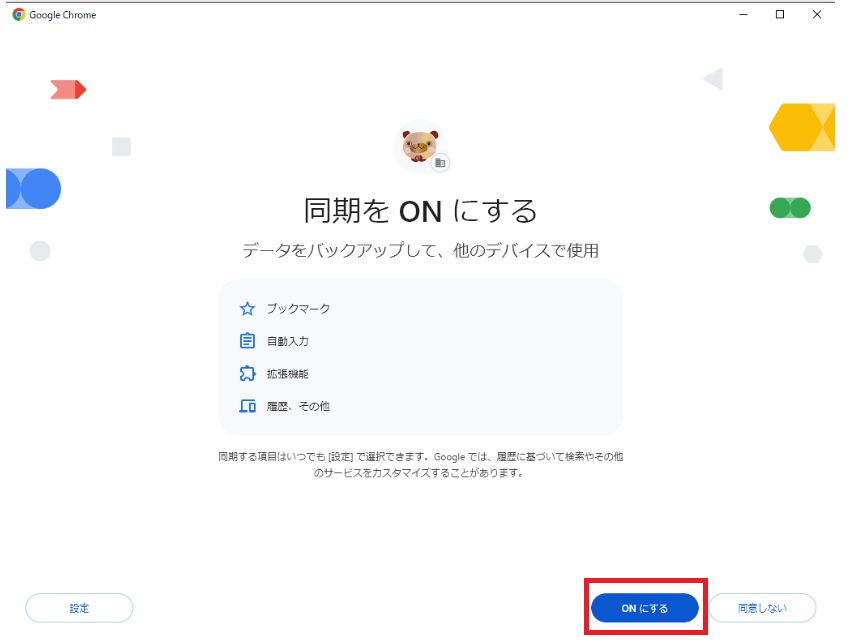Click the history devices icon
The width and height of the screenshot is (848, 644).
(x=247, y=406)
